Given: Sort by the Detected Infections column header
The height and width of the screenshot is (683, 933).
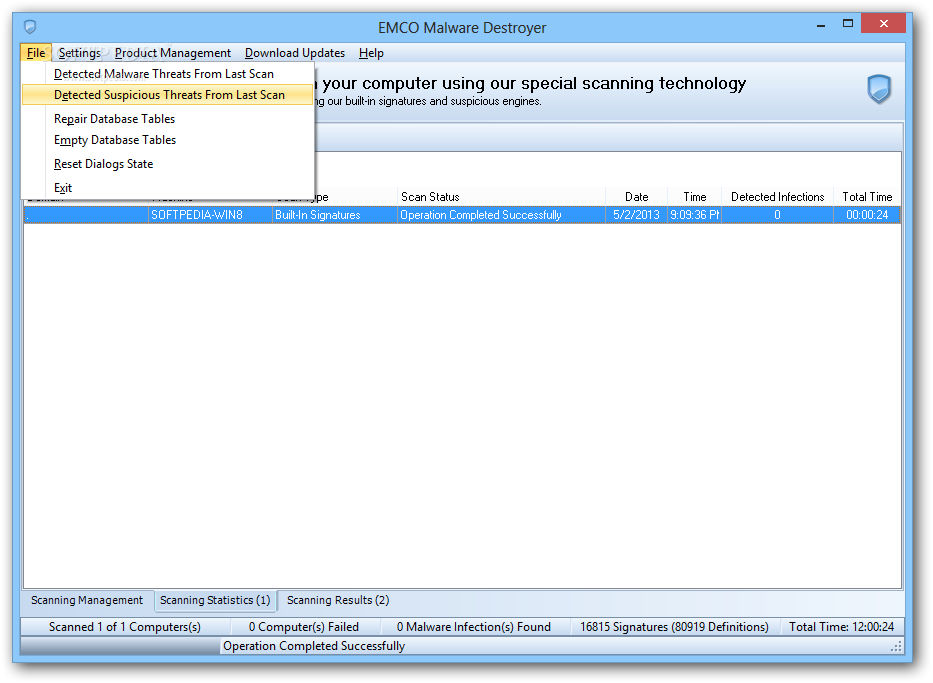Looking at the screenshot, I should point(777,197).
